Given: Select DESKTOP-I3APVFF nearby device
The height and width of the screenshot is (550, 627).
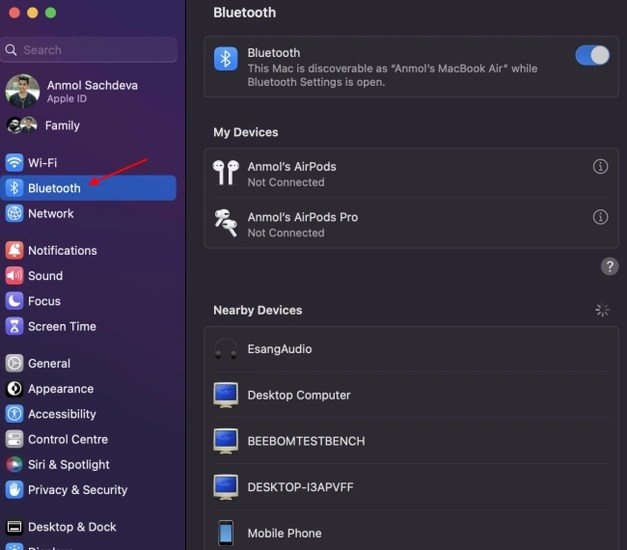Looking at the screenshot, I should point(411,487).
